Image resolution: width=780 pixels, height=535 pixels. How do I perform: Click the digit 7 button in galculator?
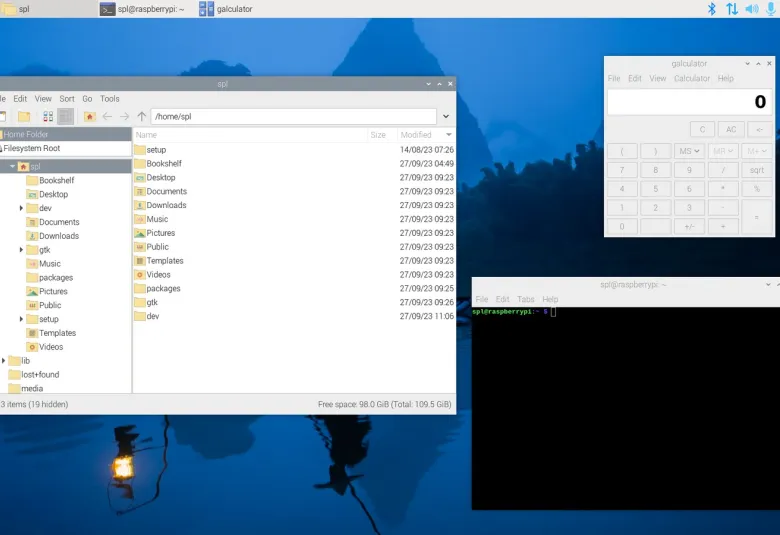click(x=621, y=170)
